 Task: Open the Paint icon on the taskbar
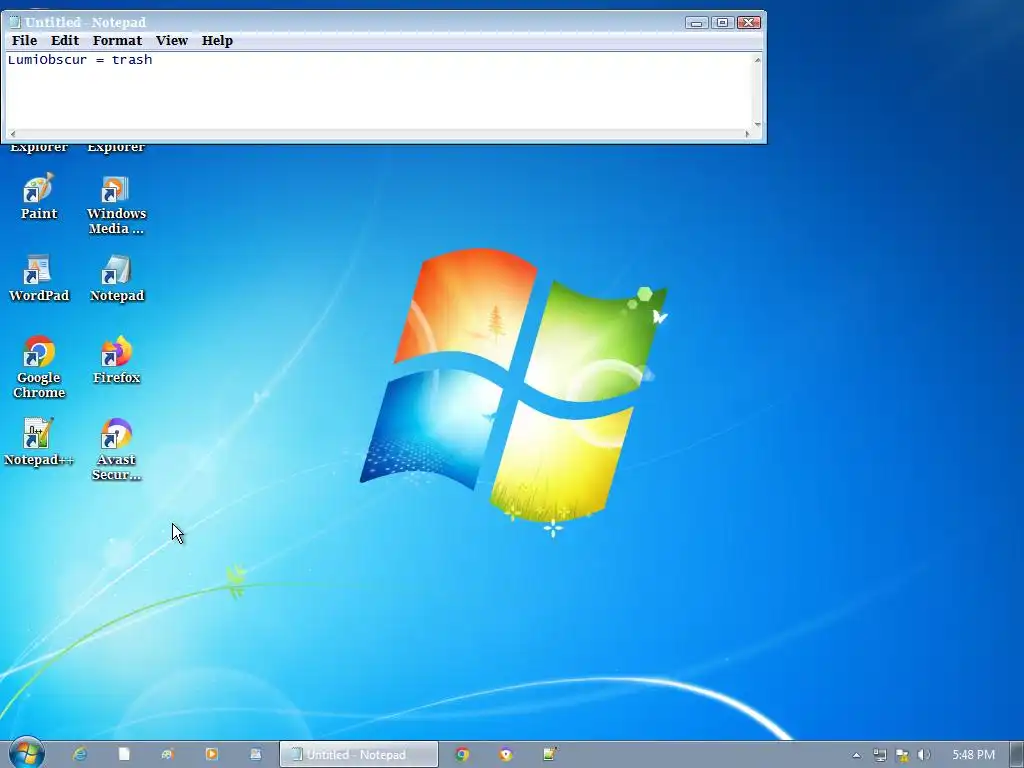click(x=167, y=754)
